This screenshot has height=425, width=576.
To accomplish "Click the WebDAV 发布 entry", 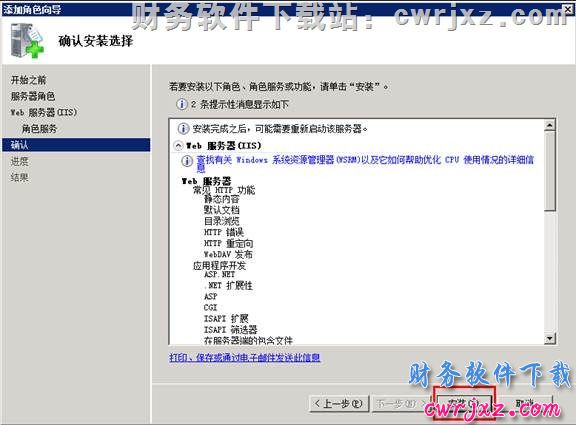I will click(228, 254).
